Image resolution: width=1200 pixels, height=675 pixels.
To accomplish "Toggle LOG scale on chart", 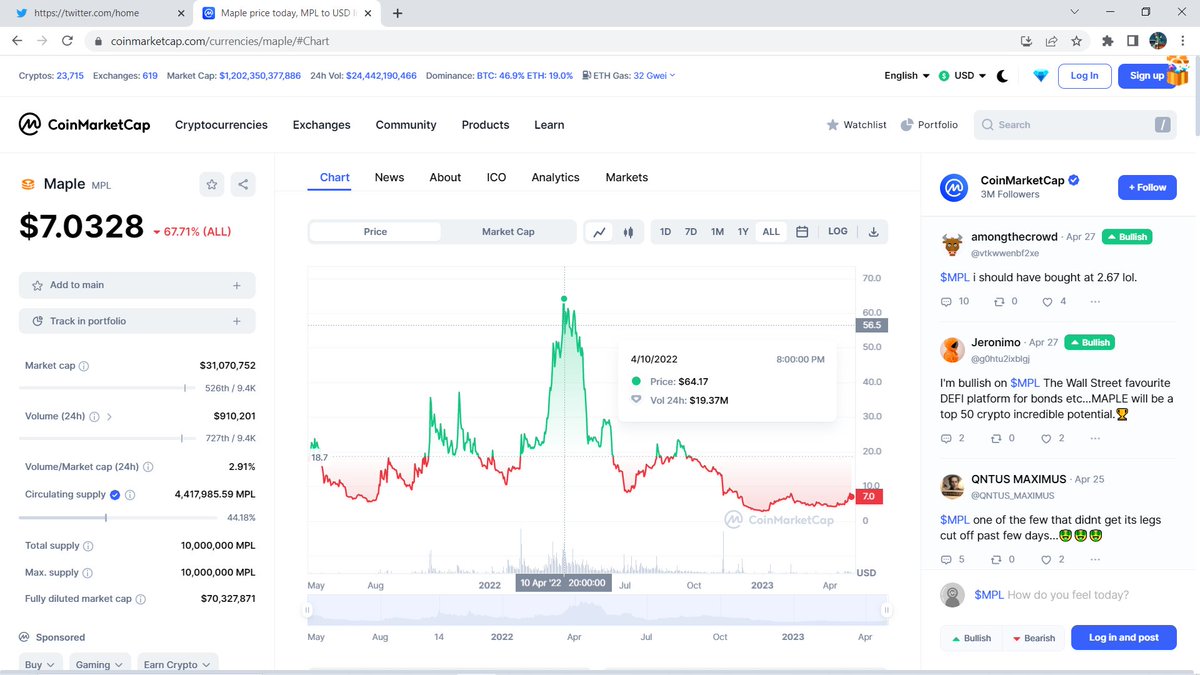I will 838,231.
